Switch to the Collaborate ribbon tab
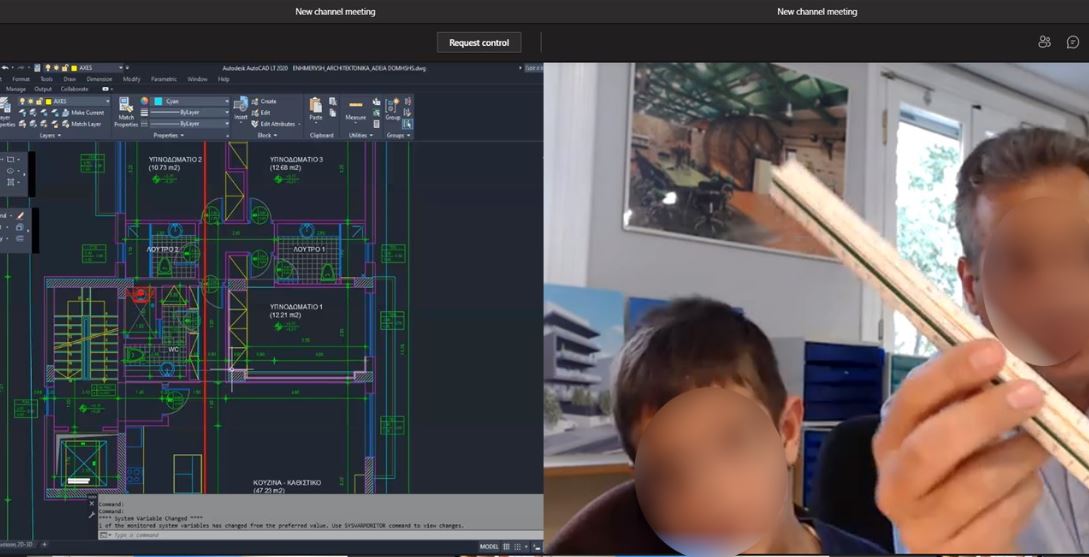Screen dimensions: 1089x557 tap(74, 89)
